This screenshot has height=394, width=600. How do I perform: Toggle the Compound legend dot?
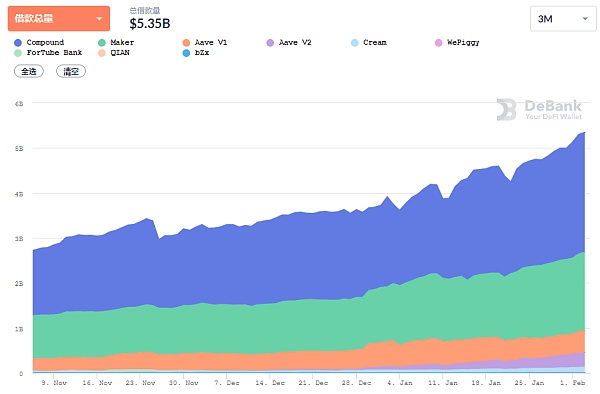click(x=18, y=42)
